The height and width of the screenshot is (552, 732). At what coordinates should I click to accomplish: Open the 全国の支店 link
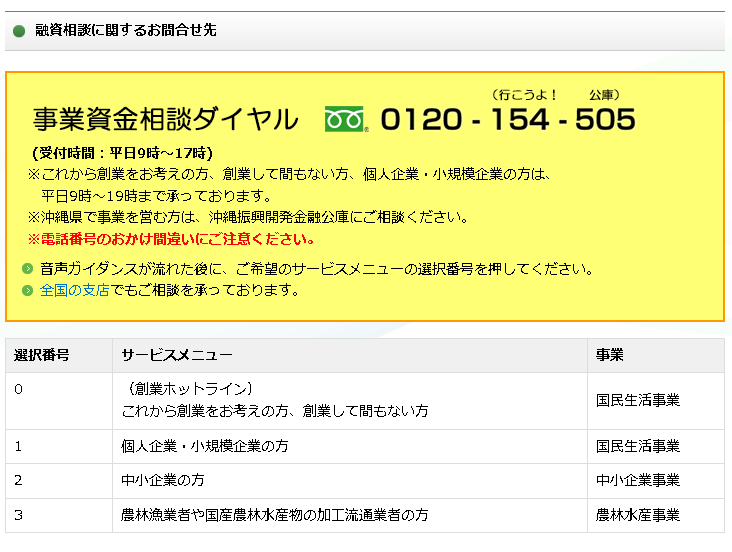75,291
